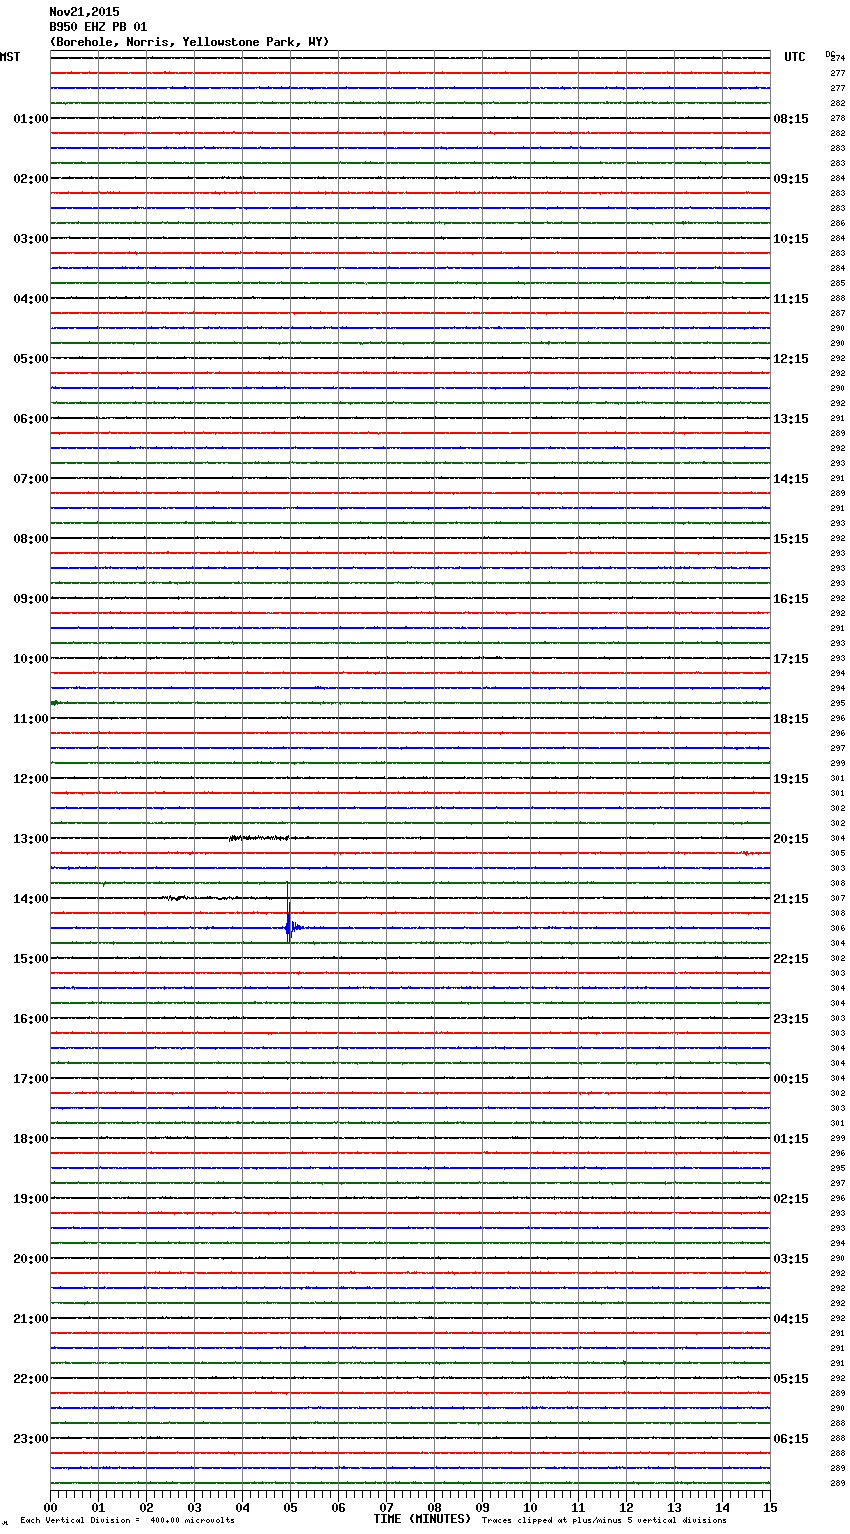
Task: Click the 11:15 UTC time label
Action: (791, 299)
